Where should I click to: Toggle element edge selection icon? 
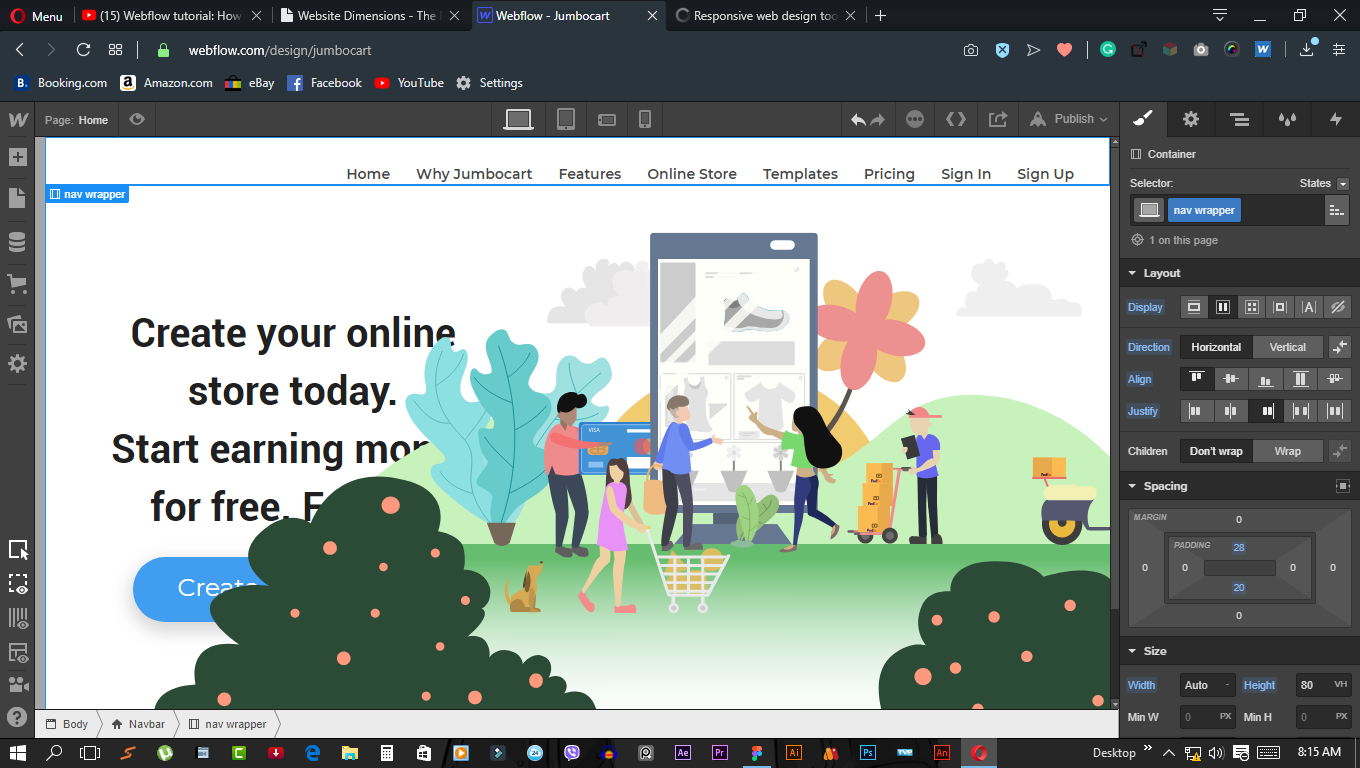pos(18,550)
